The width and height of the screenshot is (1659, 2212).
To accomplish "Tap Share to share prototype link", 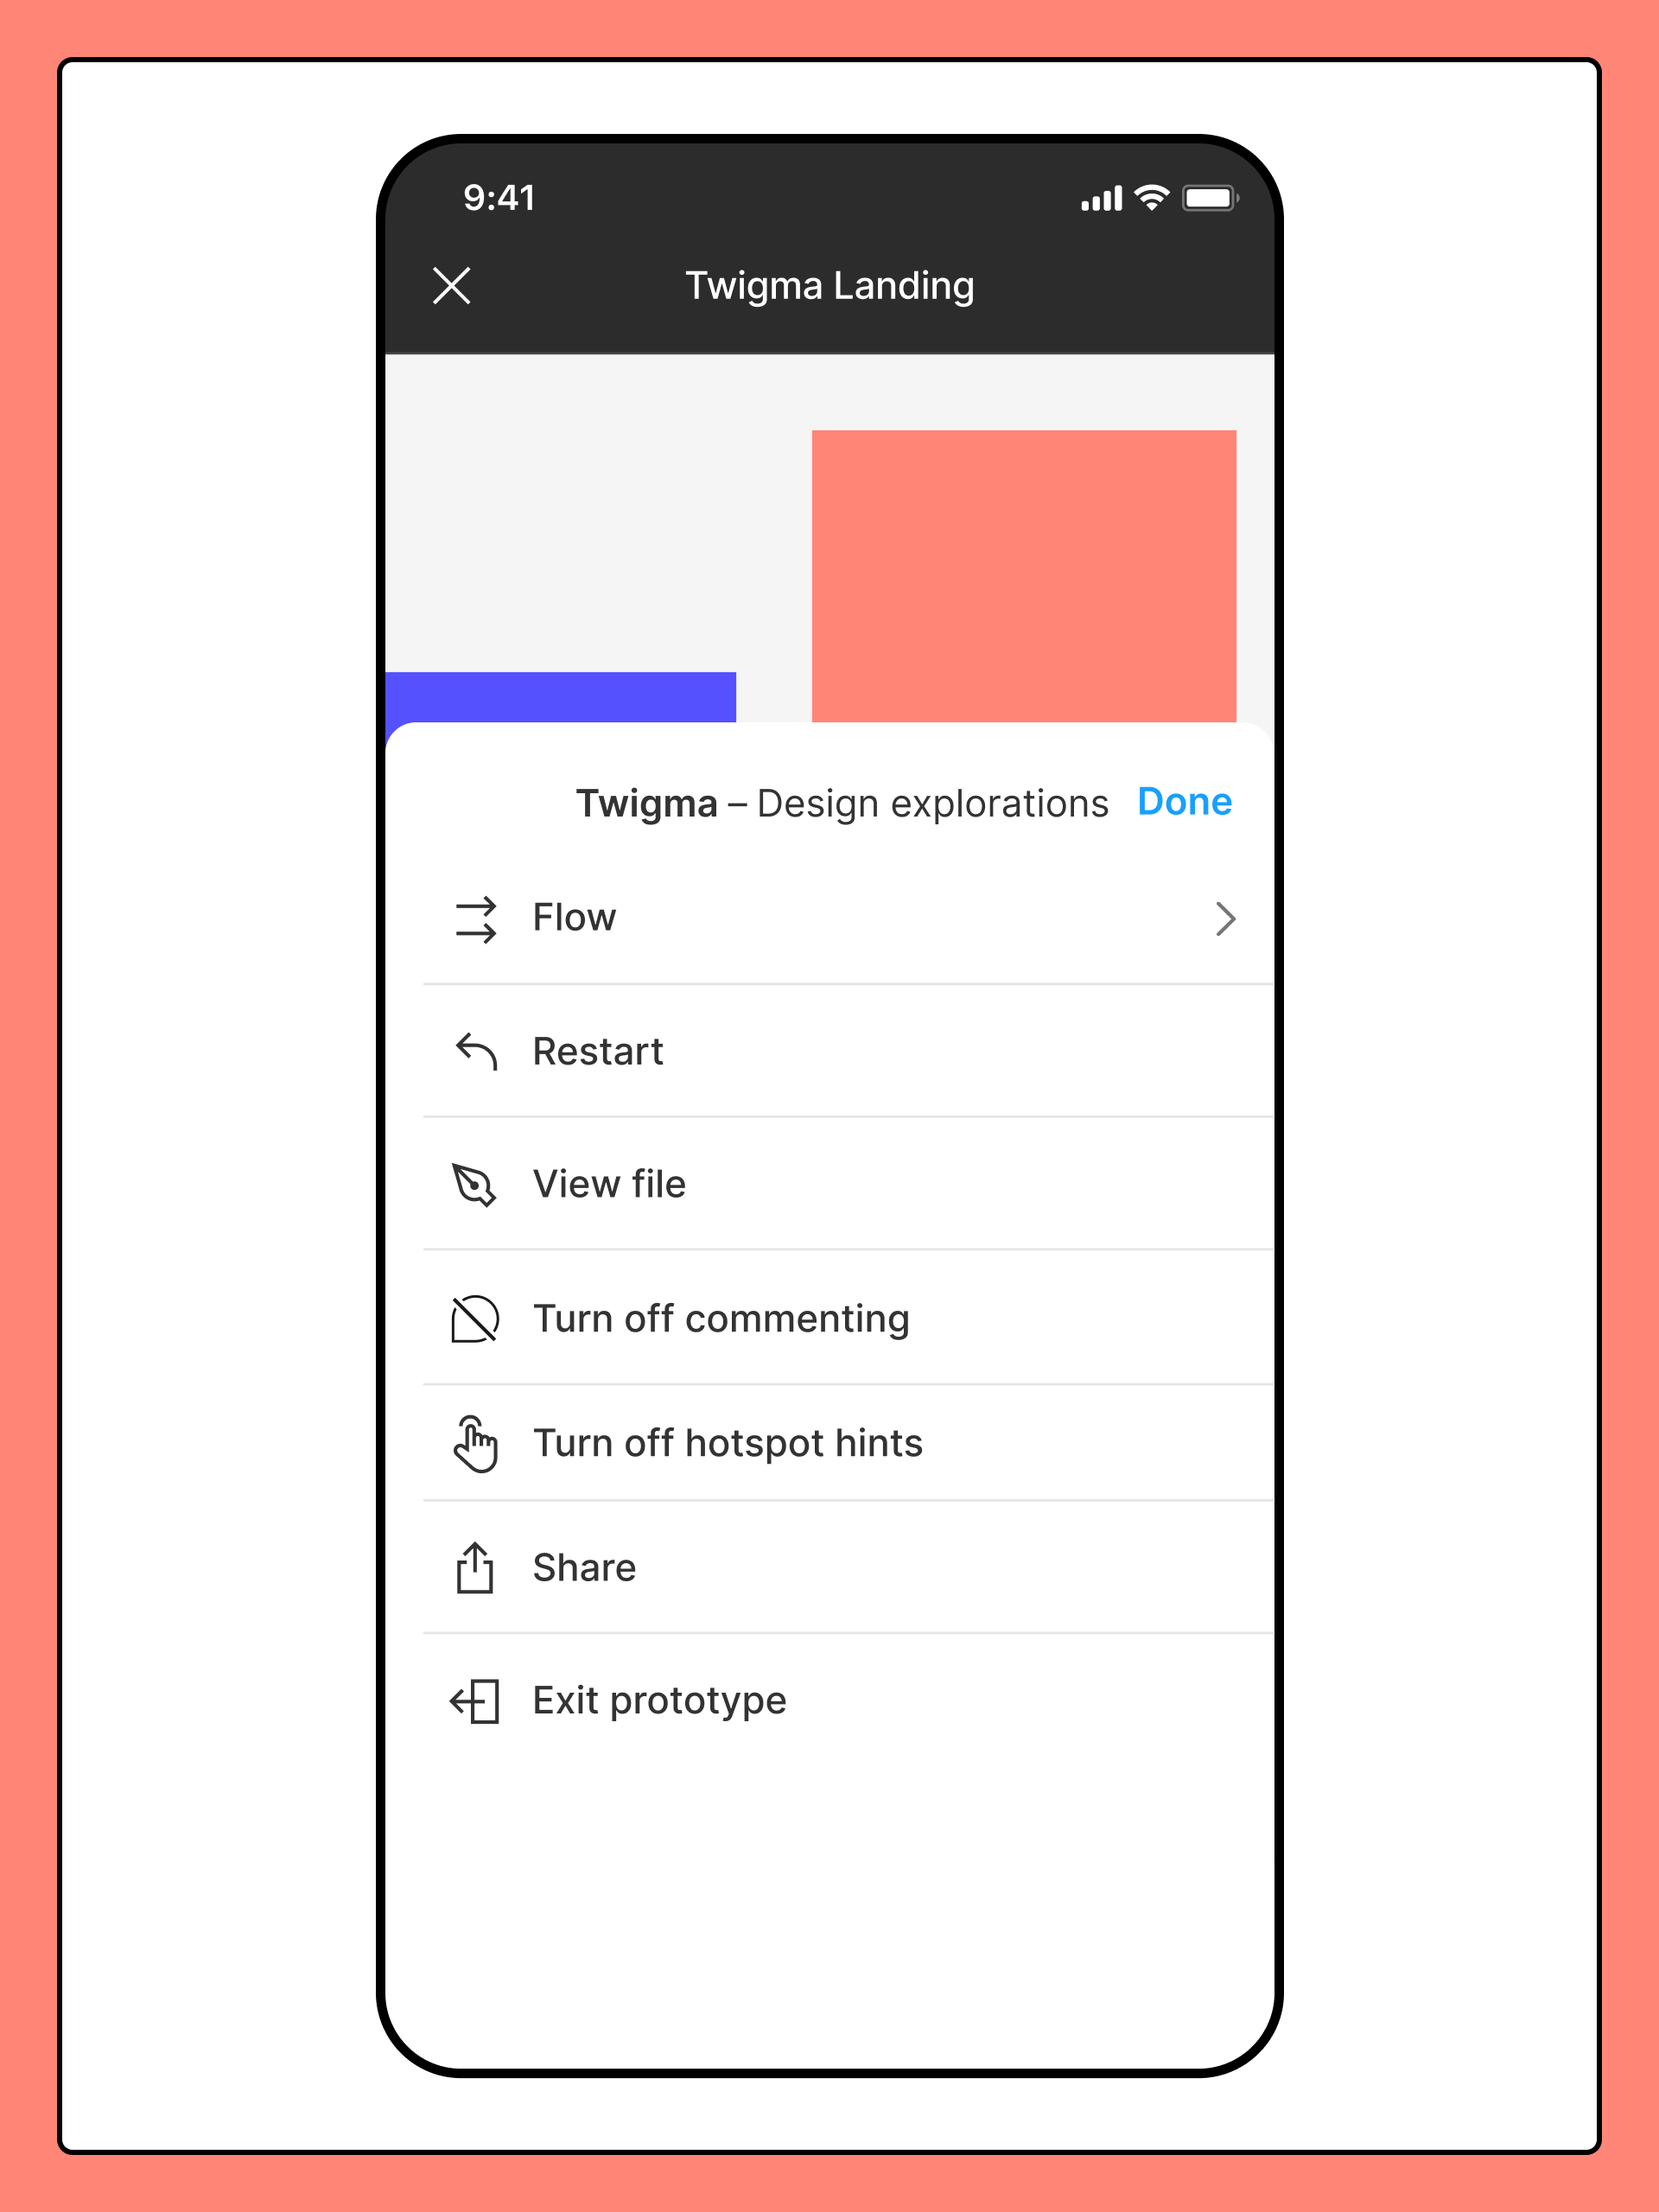I will (586, 1566).
